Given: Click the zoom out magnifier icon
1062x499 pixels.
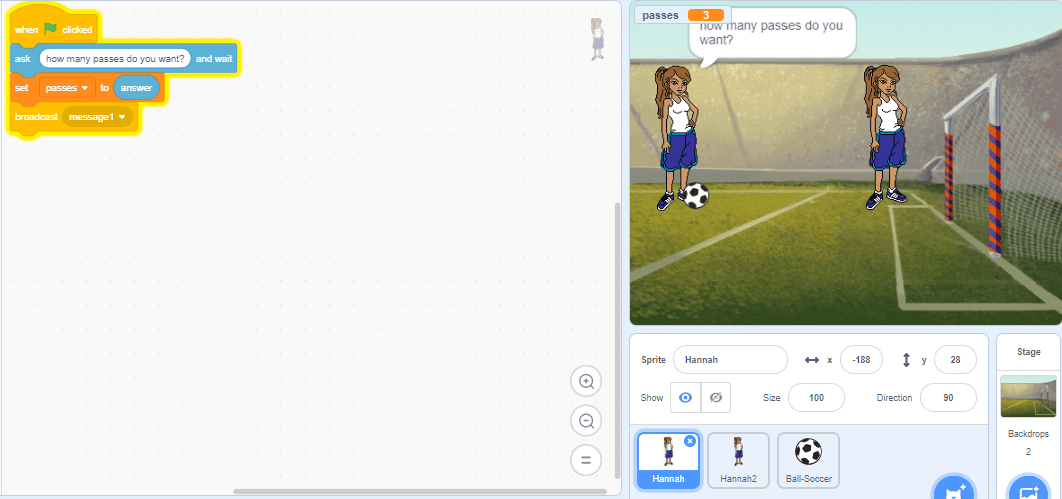Looking at the screenshot, I should coord(586,421).
